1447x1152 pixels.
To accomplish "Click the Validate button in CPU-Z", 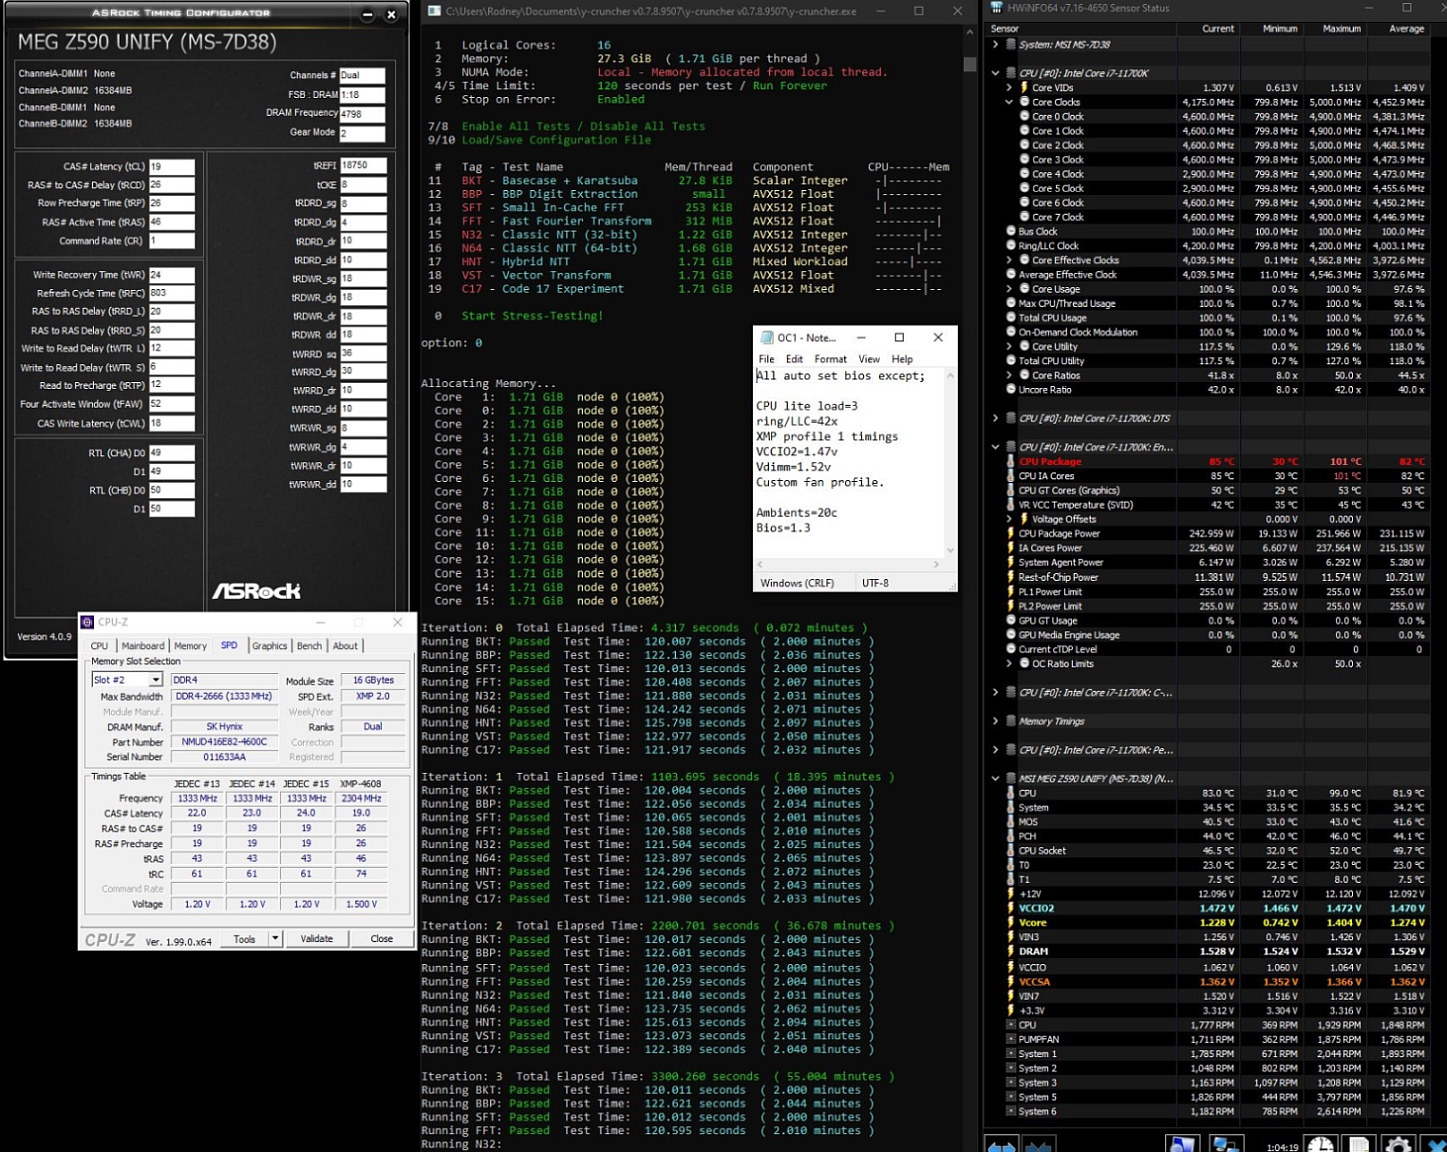I will [x=317, y=939].
